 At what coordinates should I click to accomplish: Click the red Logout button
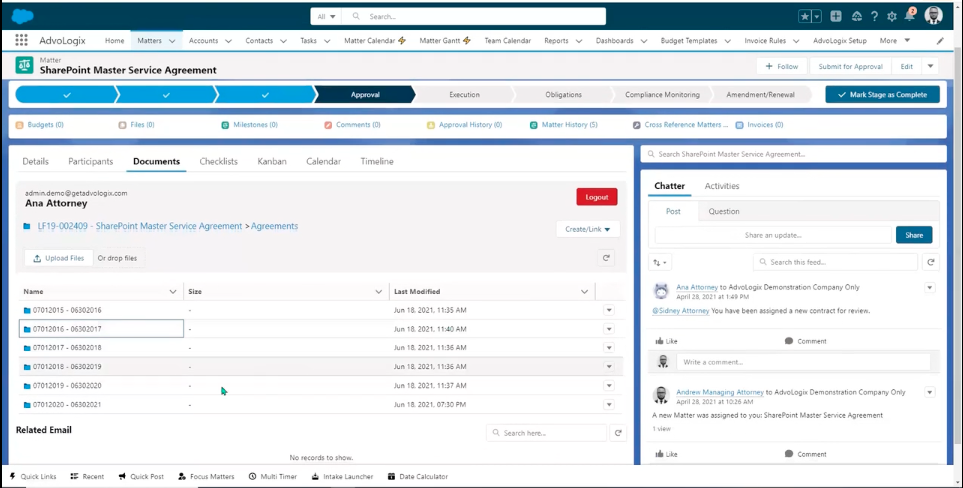point(596,197)
